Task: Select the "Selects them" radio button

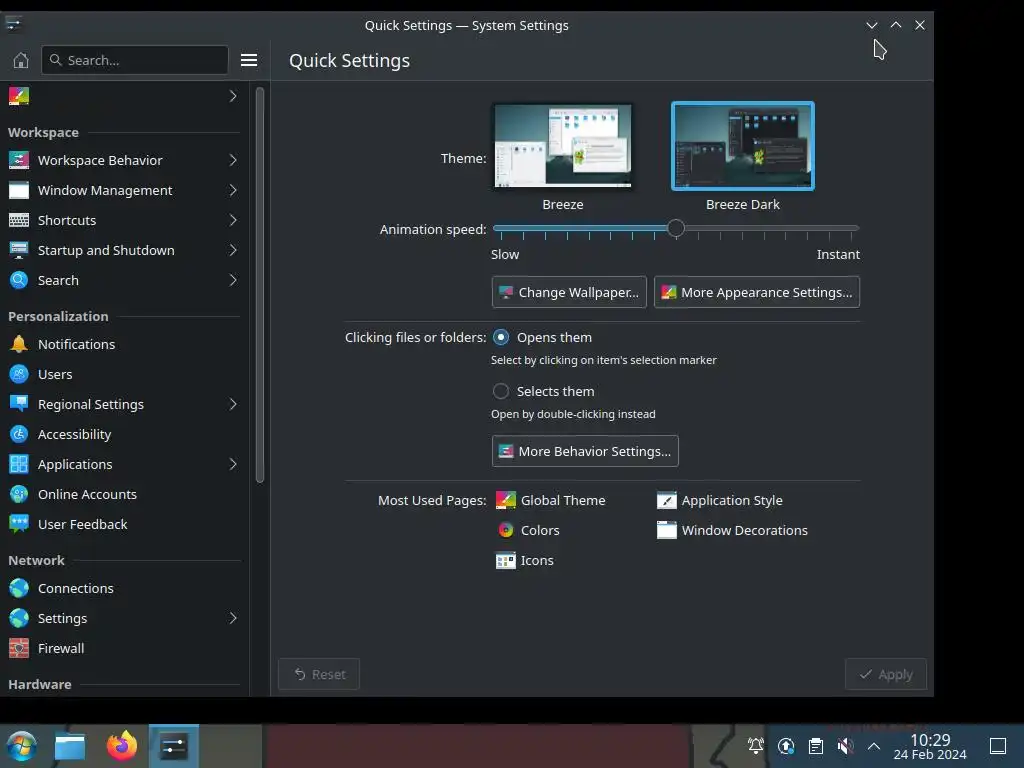Action: [x=501, y=391]
